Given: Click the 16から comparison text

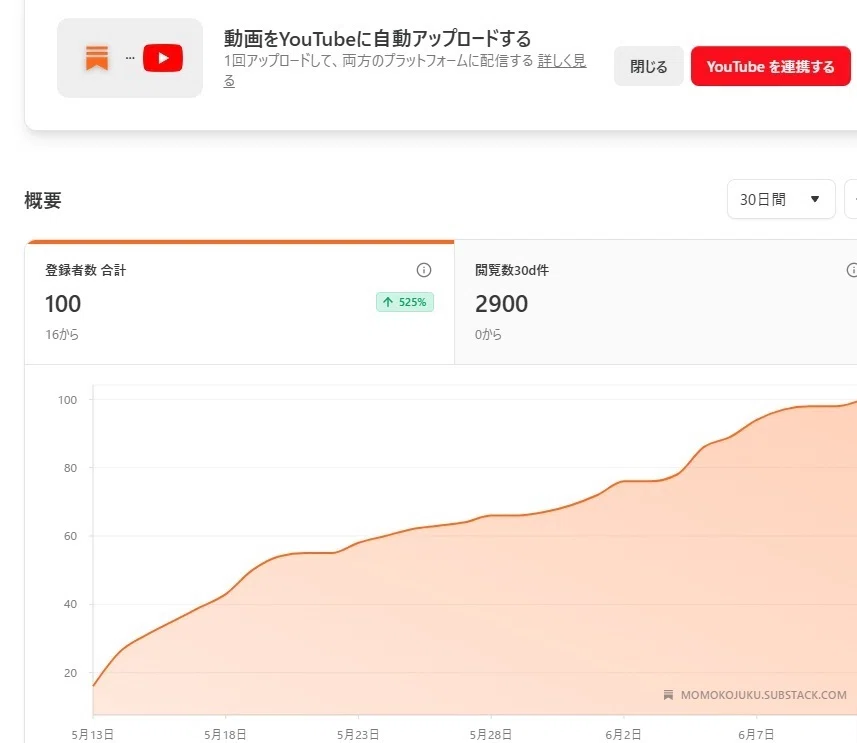Looking at the screenshot, I should tap(62, 335).
